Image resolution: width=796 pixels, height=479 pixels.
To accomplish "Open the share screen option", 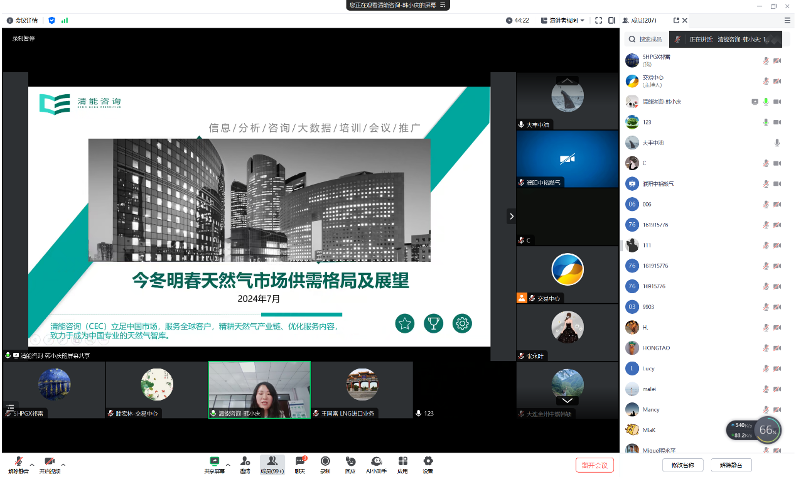I will click(214, 464).
